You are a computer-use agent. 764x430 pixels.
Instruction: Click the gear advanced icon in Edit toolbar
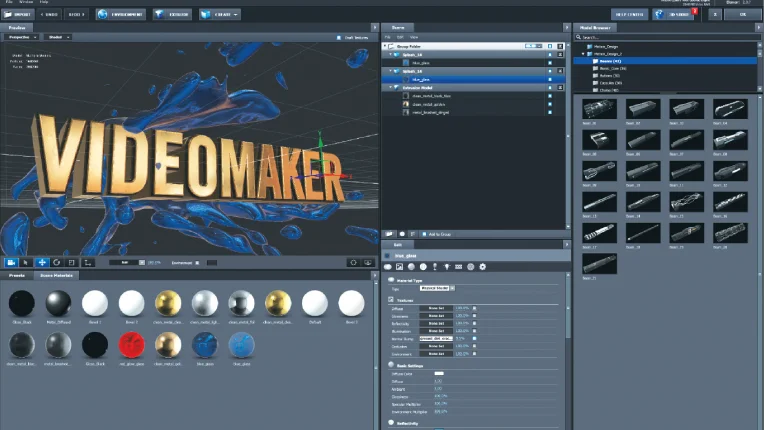pyautogui.click(x=482, y=267)
